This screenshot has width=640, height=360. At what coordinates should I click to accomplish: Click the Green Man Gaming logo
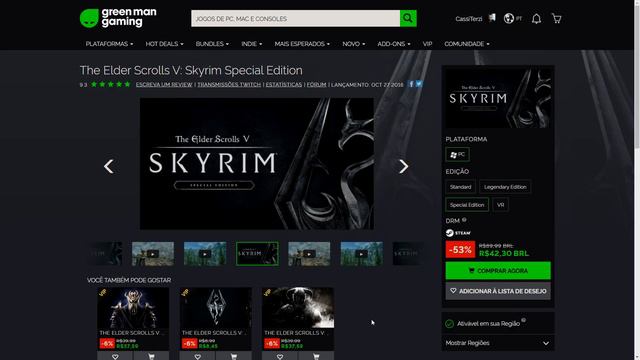pyautogui.click(x=118, y=18)
